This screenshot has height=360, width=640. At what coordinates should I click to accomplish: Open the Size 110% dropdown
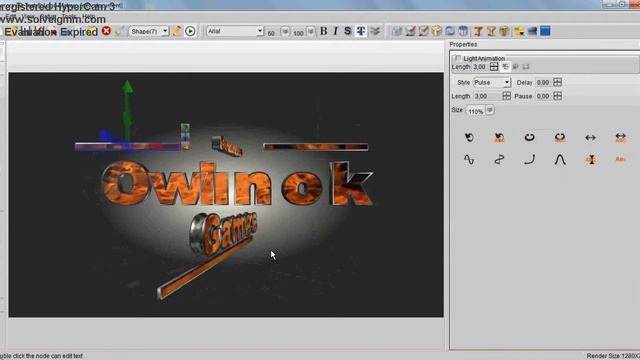pyautogui.click(x=490, y=110)
